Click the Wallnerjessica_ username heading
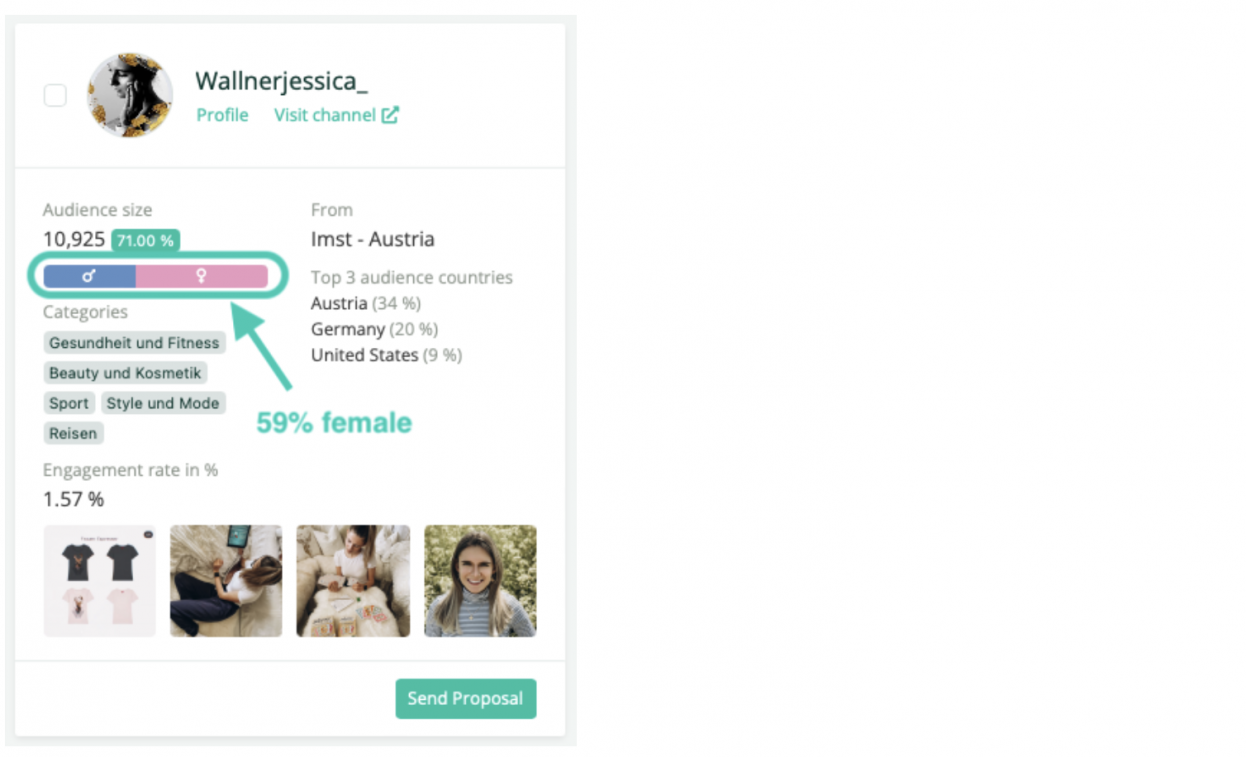Viewport: 1246px width, 757px height. [281, 81]
